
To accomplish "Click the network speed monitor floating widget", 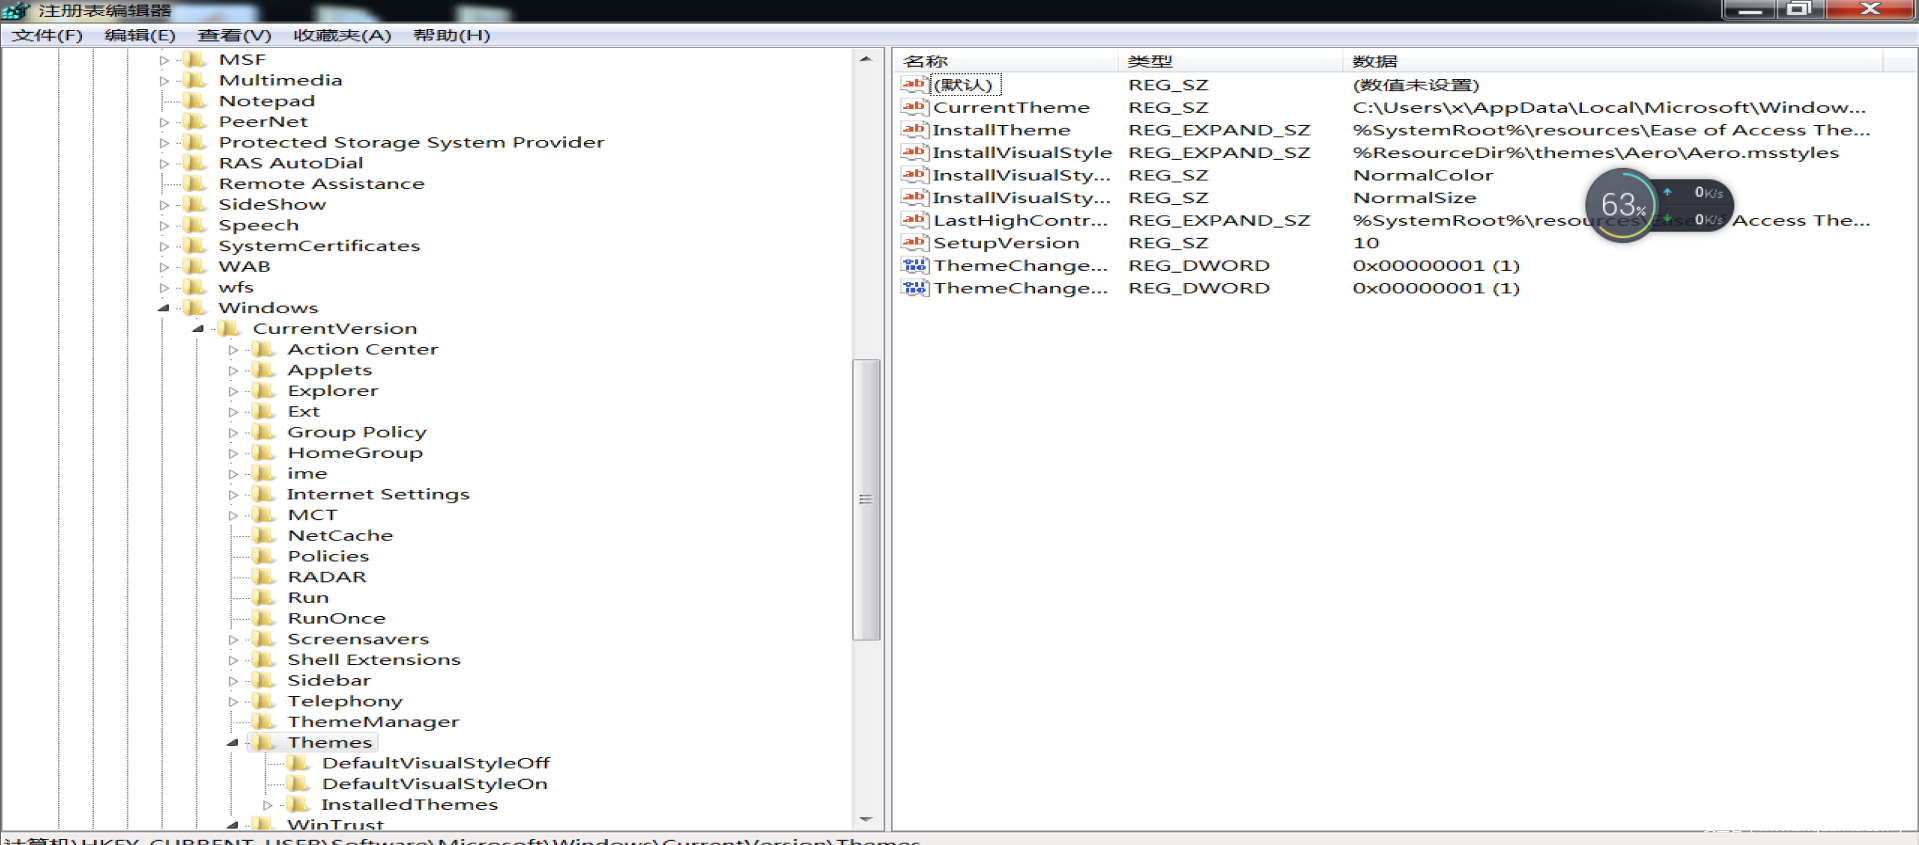I will [1658, 205].
